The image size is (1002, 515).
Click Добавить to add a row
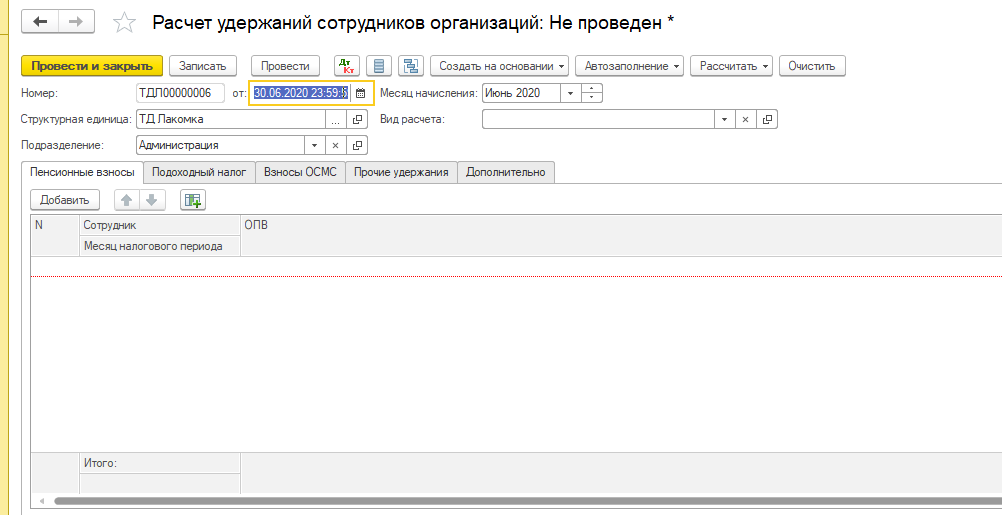(65, 200)
